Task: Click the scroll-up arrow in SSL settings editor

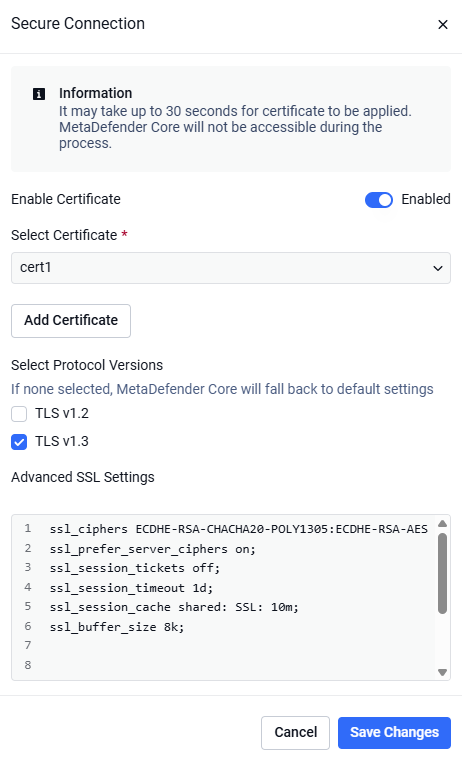Action: pos(442,524)
